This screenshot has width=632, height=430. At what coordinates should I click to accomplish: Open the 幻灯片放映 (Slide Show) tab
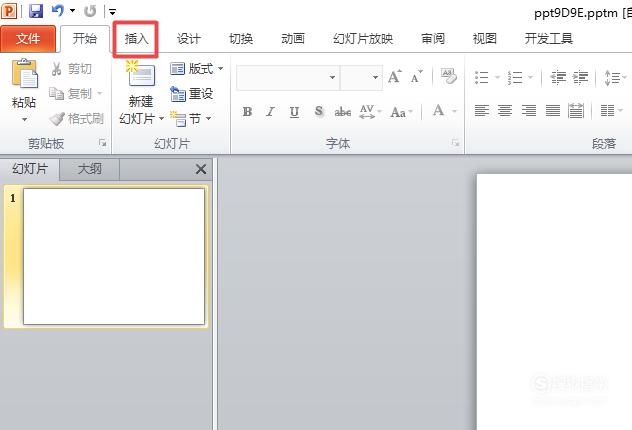[x=363, y=39]
